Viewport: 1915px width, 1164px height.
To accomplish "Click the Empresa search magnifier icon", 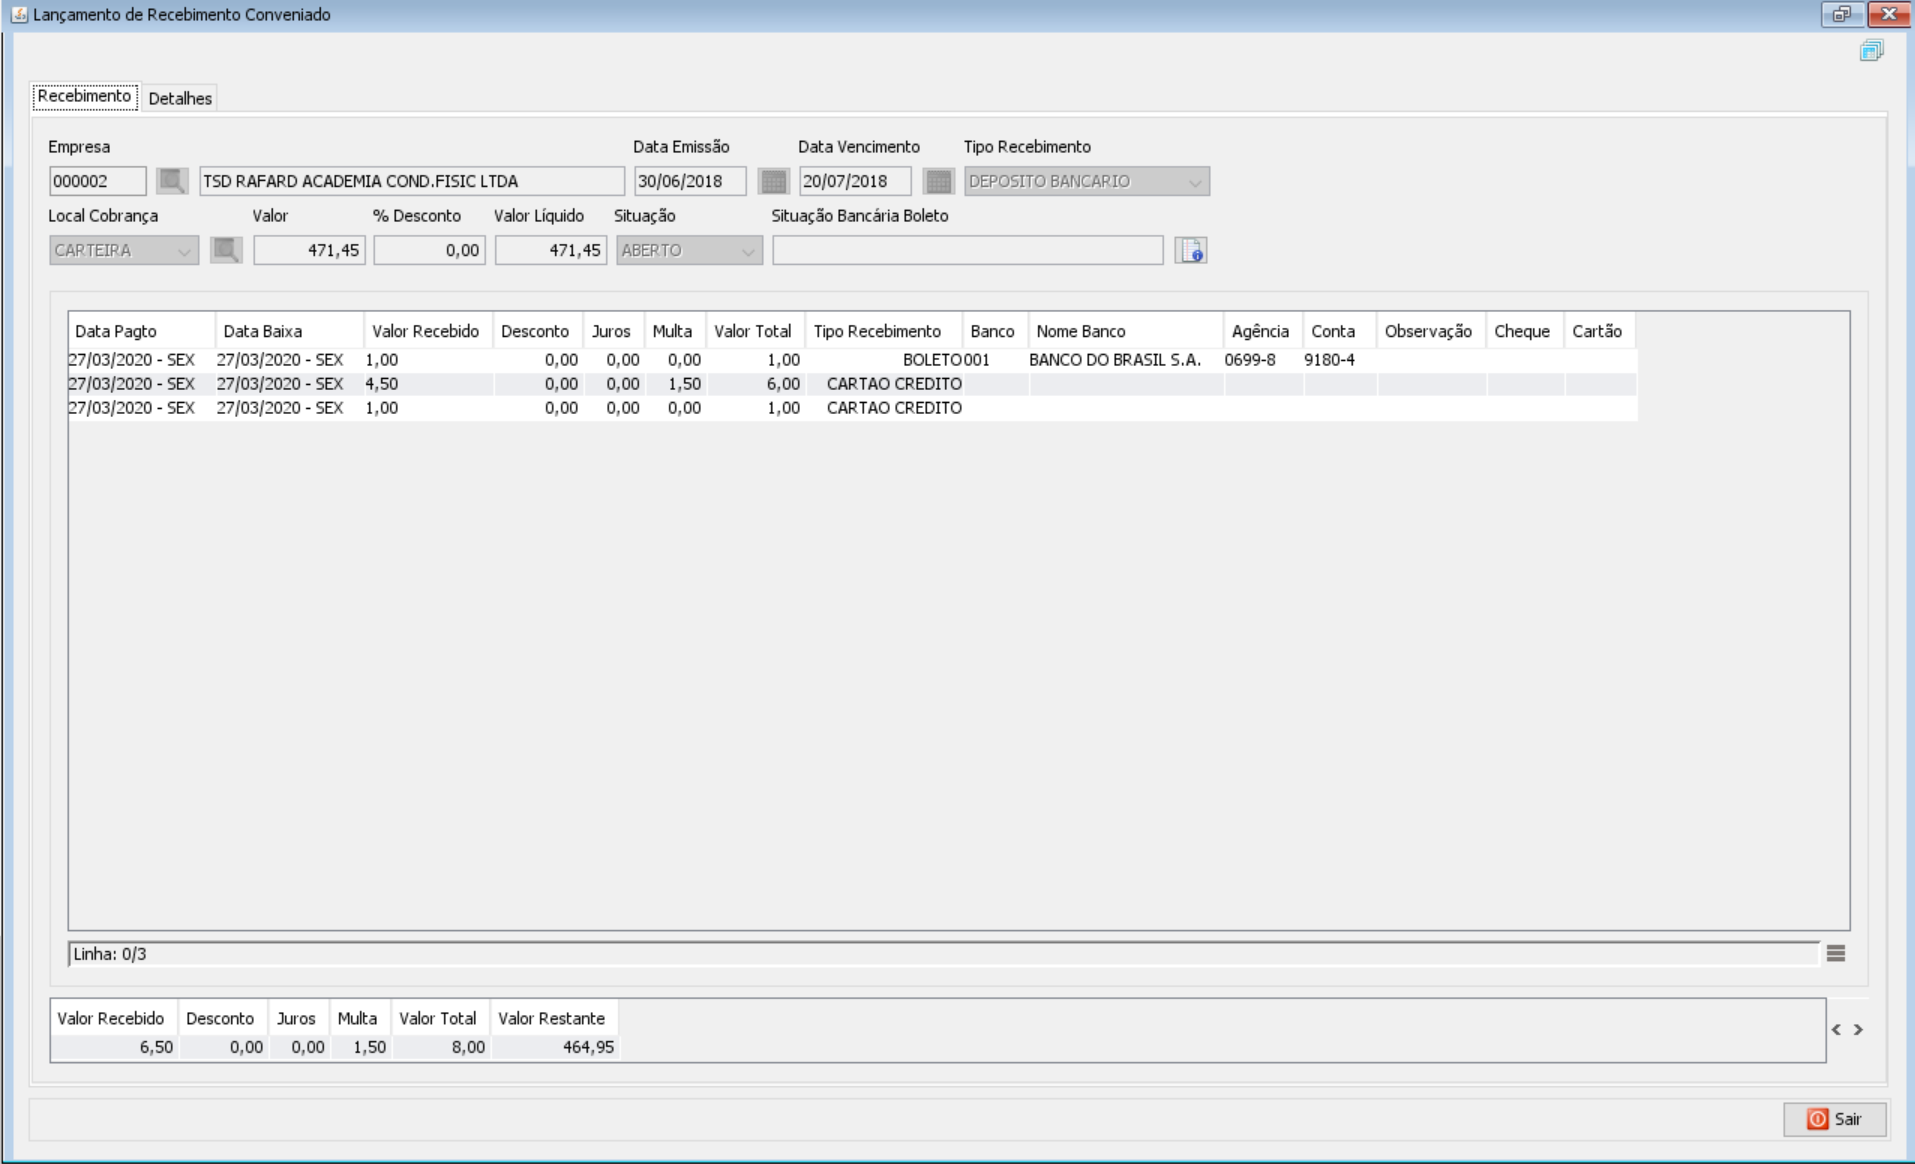I will 172,181.
